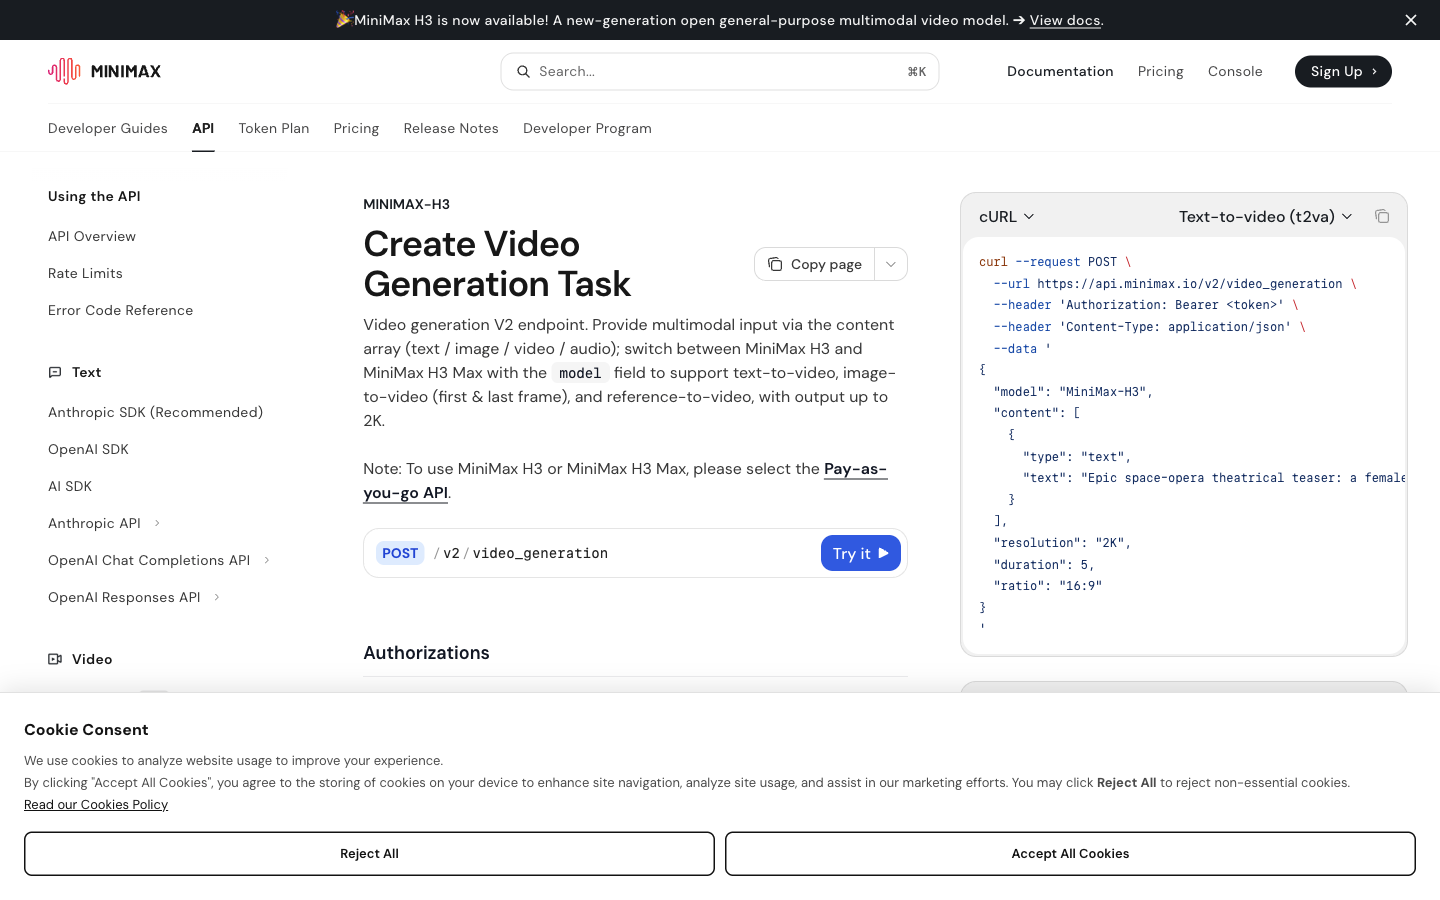Click the Sign Up button

(x=1343, y=71)
